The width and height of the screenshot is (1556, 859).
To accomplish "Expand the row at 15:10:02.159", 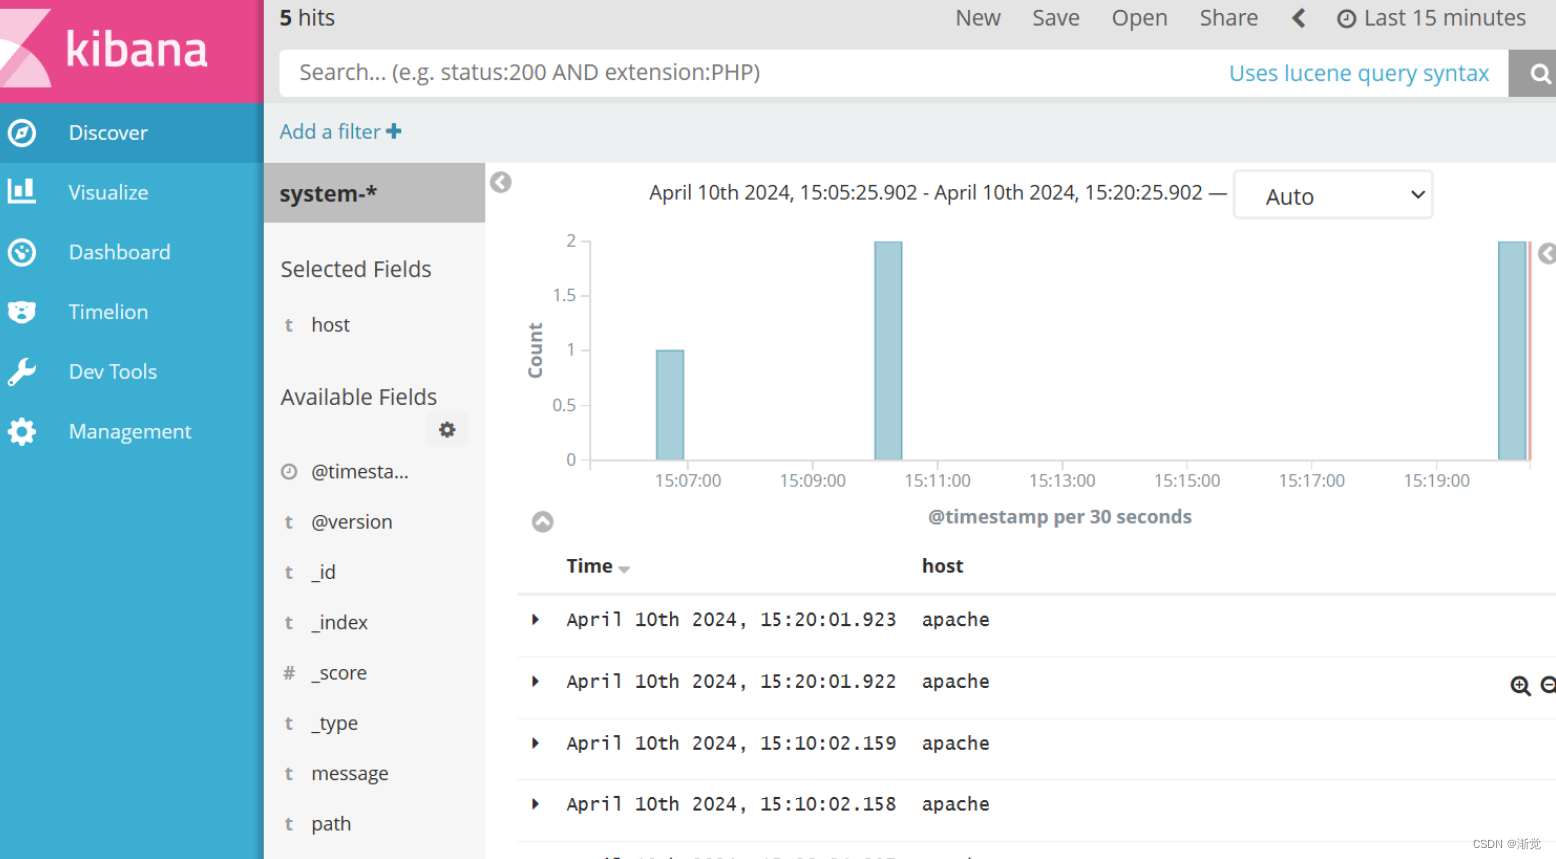I will point(536,743).
